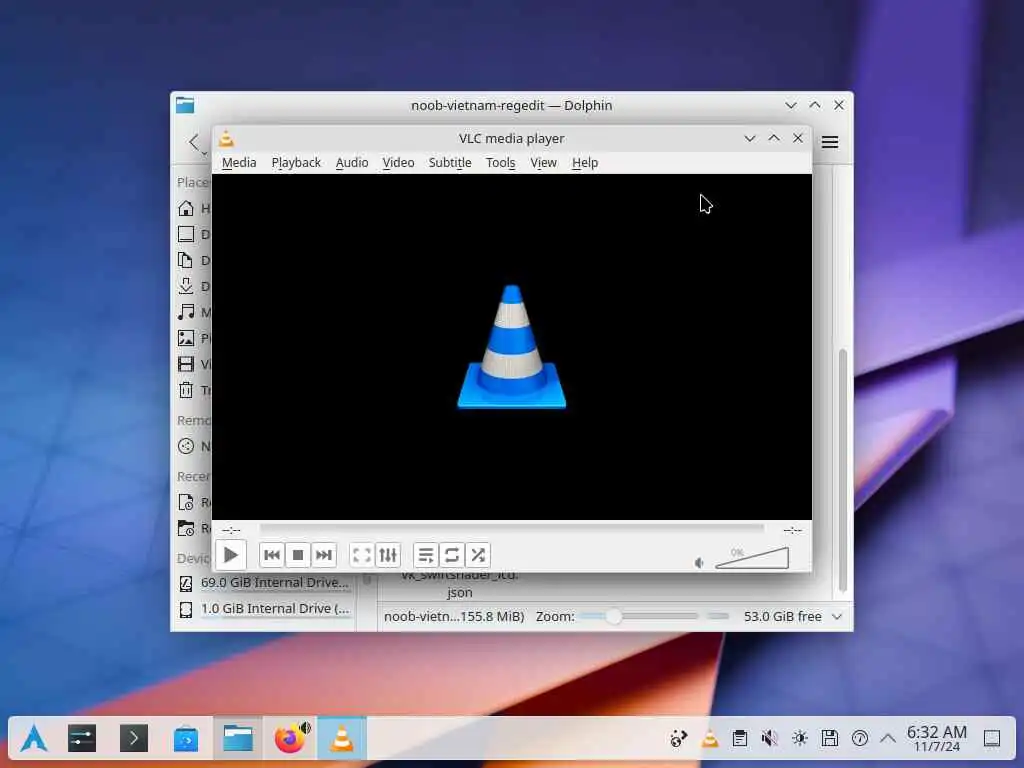
Task: Open VLC Media menu
Action: [x=239, y=163]
